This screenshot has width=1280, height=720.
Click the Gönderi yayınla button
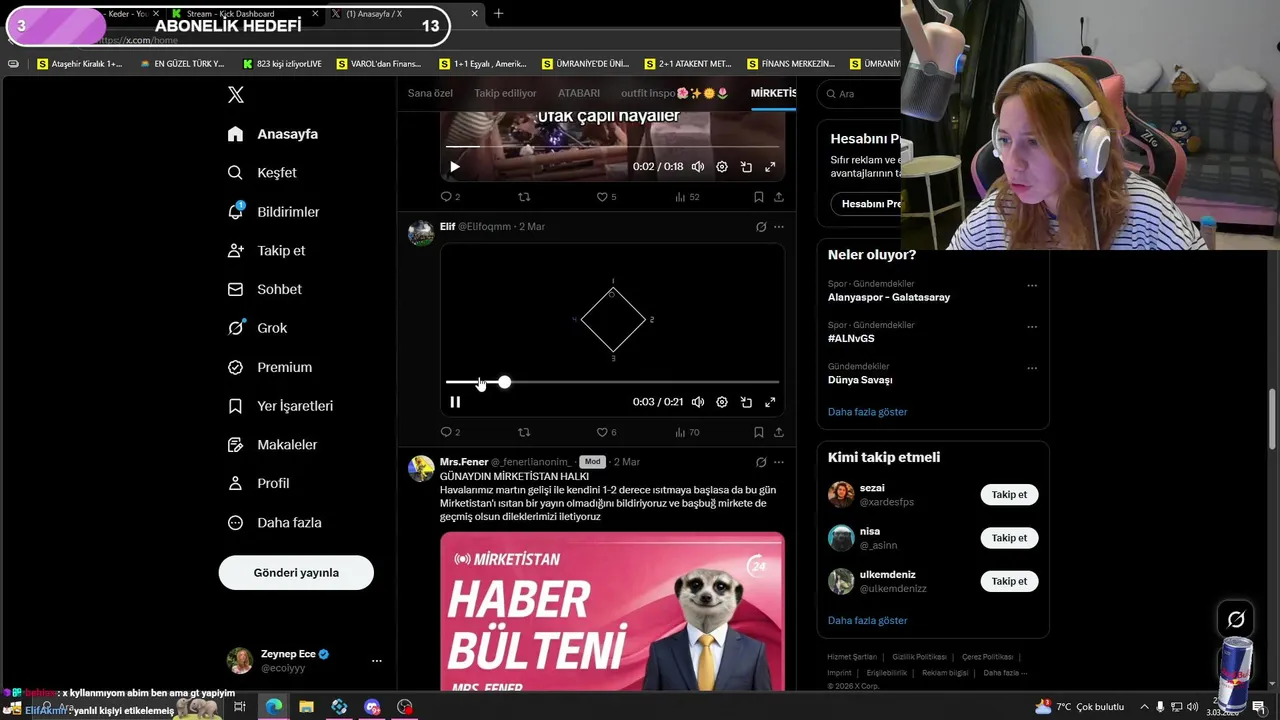(x=296, y=573)
